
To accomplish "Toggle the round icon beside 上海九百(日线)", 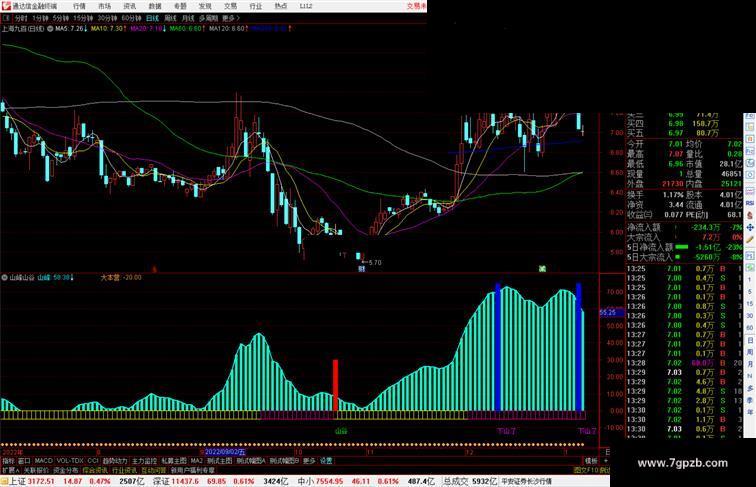I will point(50,29).
